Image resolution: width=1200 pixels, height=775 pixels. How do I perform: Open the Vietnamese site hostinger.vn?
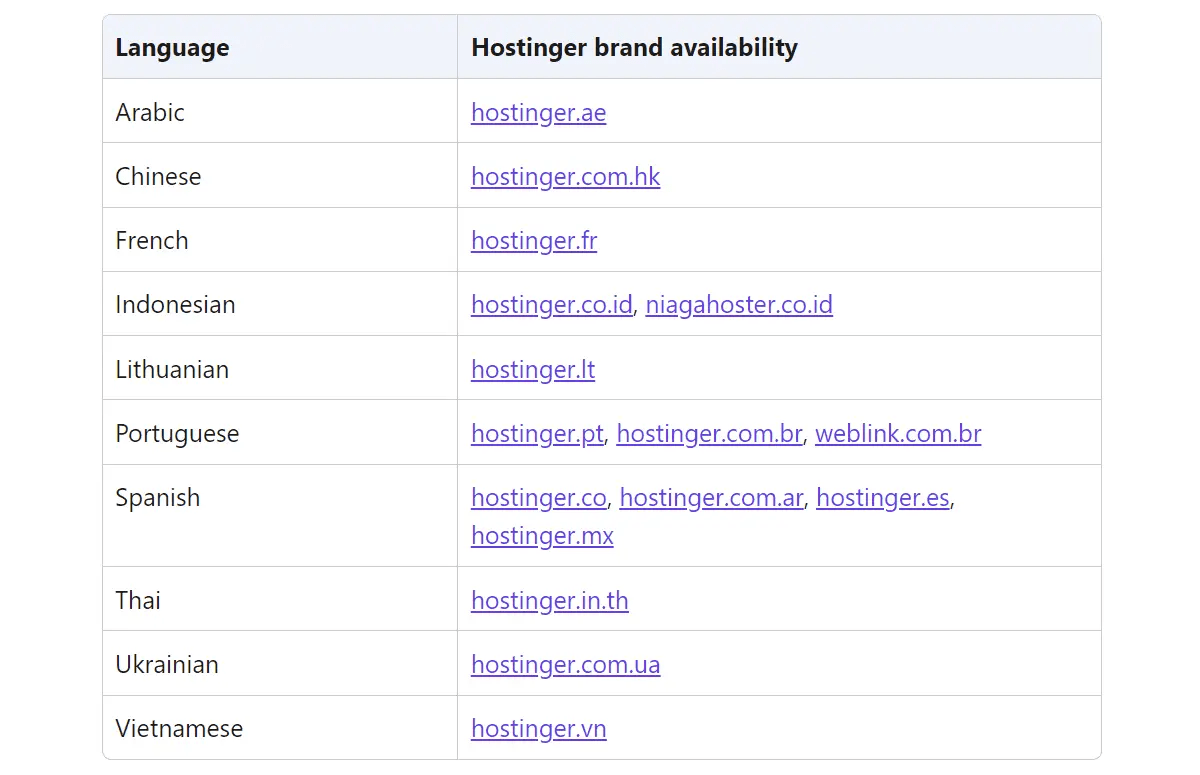pos(538,729)
